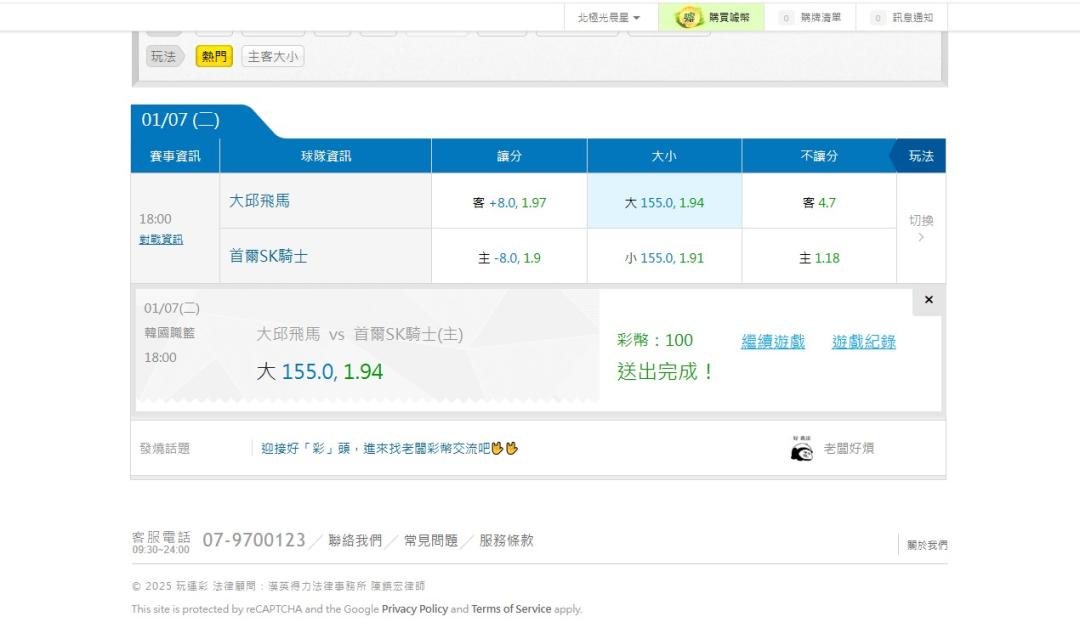Click the 彩幣：100 amount text

(655, 340)
